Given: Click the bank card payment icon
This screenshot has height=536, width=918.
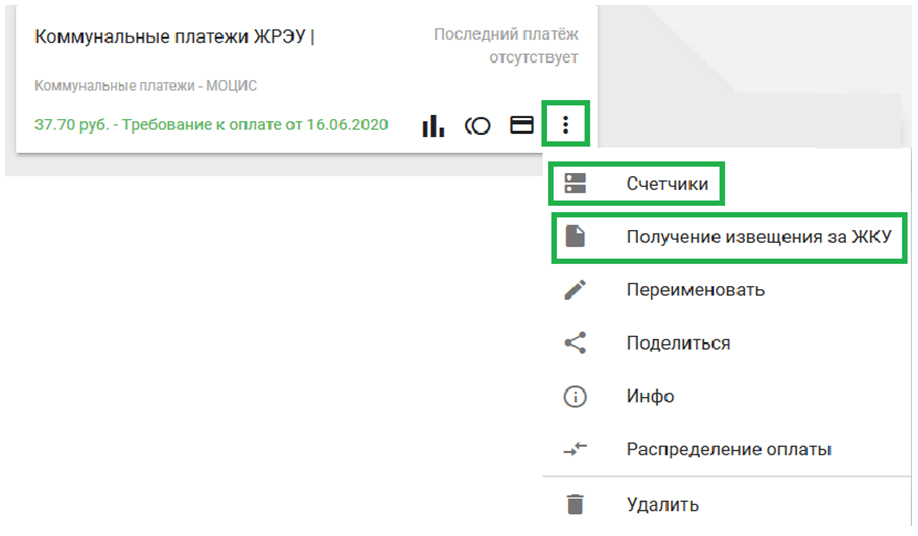Looking at the screenshot, I should pos(521,126).
